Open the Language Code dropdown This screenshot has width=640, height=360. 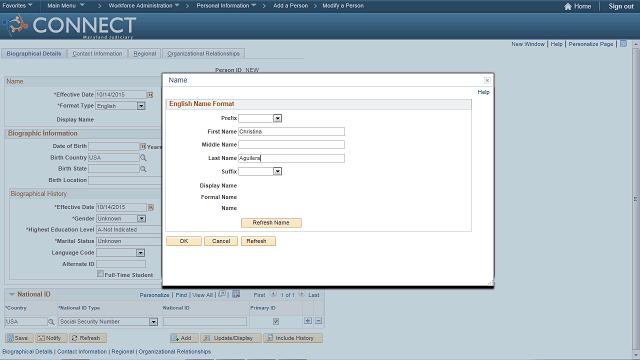(140, 253)
